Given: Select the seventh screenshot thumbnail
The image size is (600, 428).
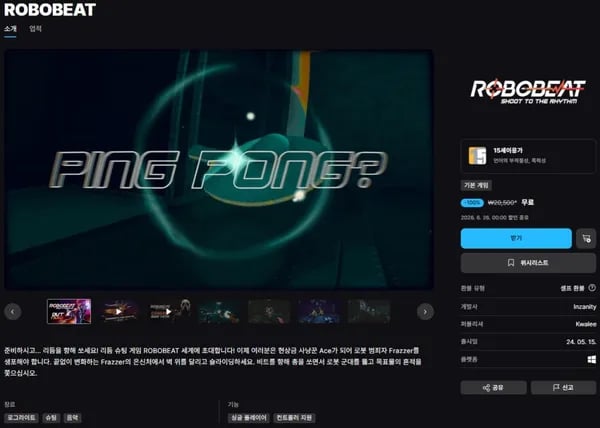Looking at the screenshot, I should coord(368,311).
